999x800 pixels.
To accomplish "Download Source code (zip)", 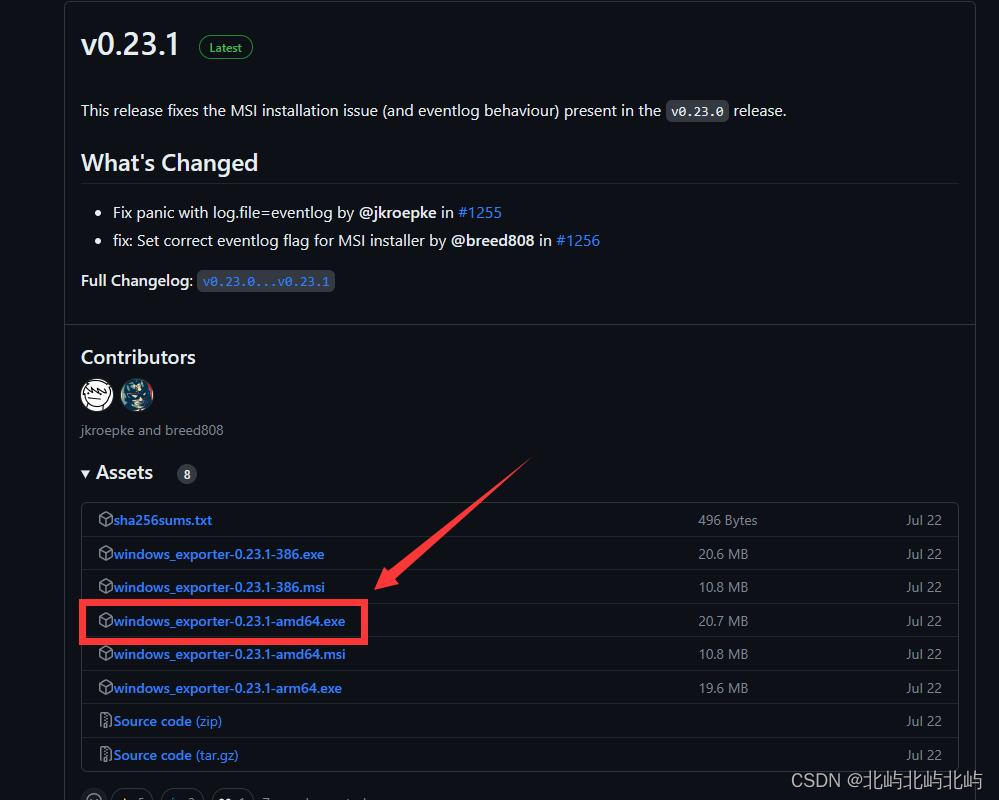I will (x=168, y=721).
